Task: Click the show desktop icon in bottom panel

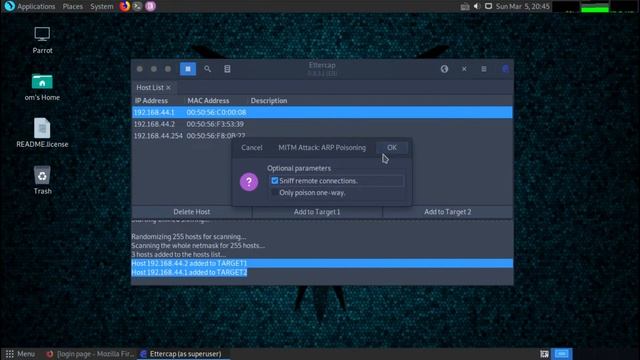Action: click(544, 354)
